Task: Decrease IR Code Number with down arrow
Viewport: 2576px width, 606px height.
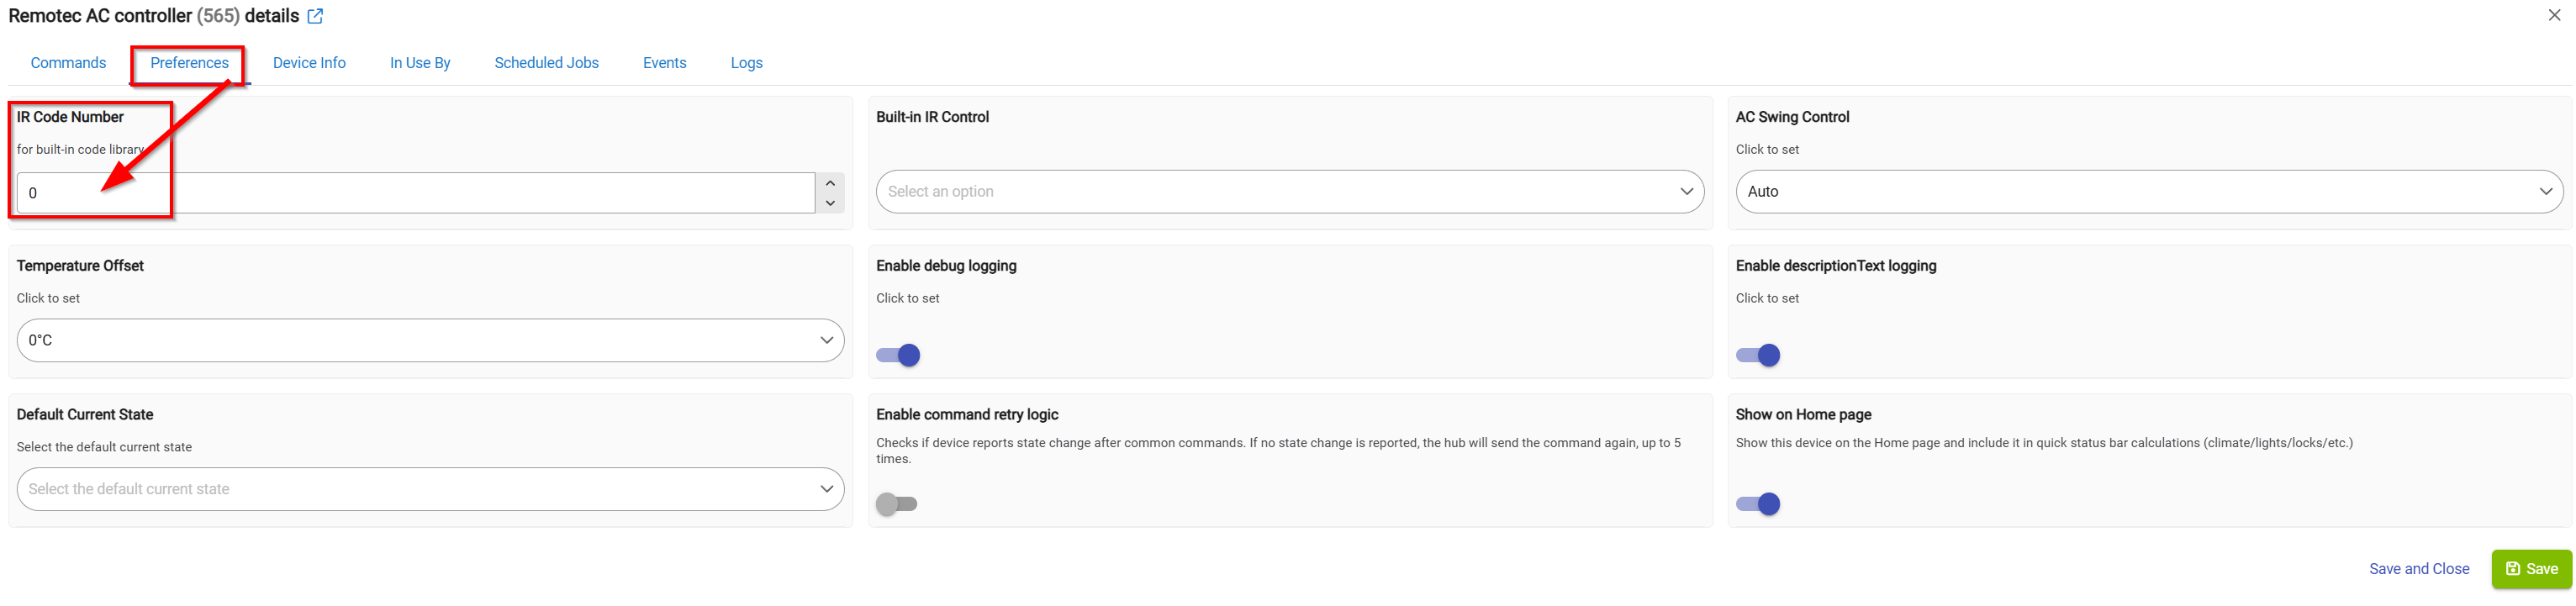Action: tap(830, 203)
